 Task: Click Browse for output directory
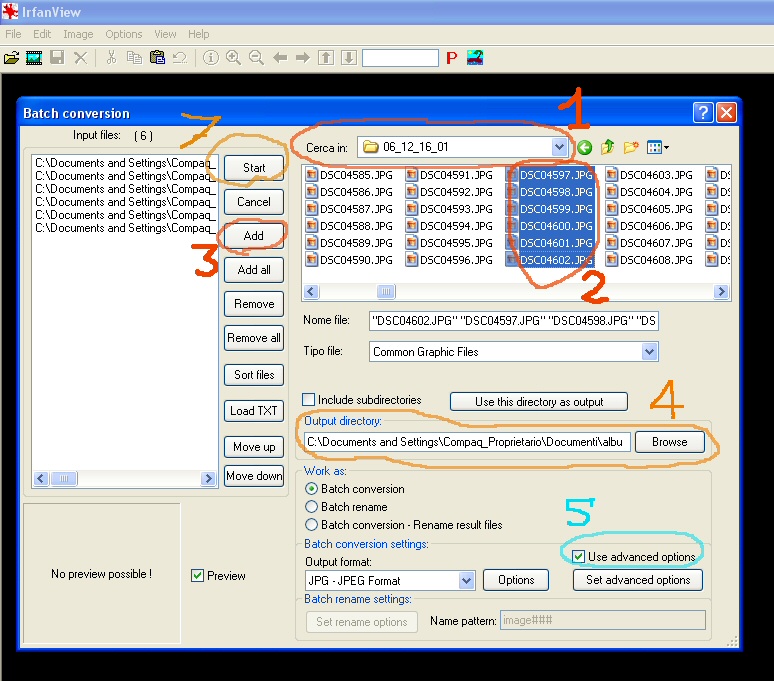coord(669,442)
